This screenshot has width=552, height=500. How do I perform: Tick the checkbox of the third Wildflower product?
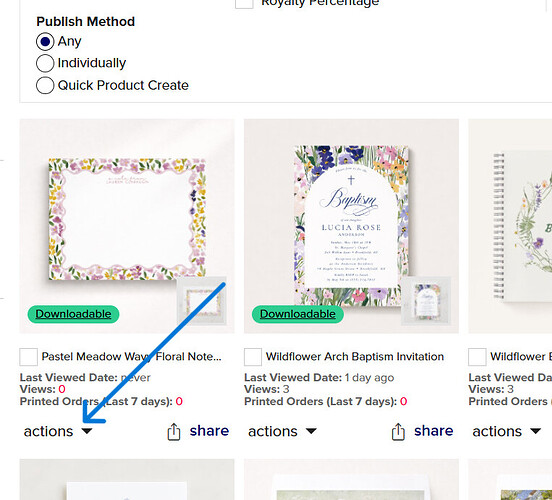click(x=477, y=357)
